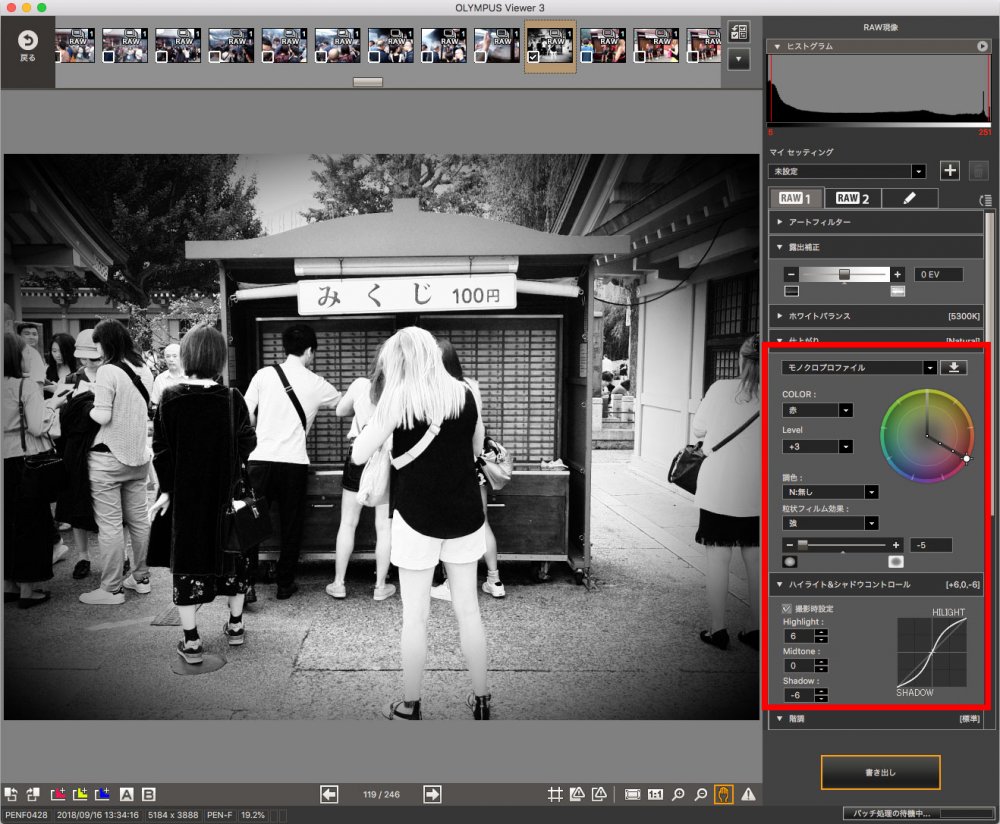Switch to the RAW 2 tab
This screenshot has width=1000, height=824.
point(852,198)
